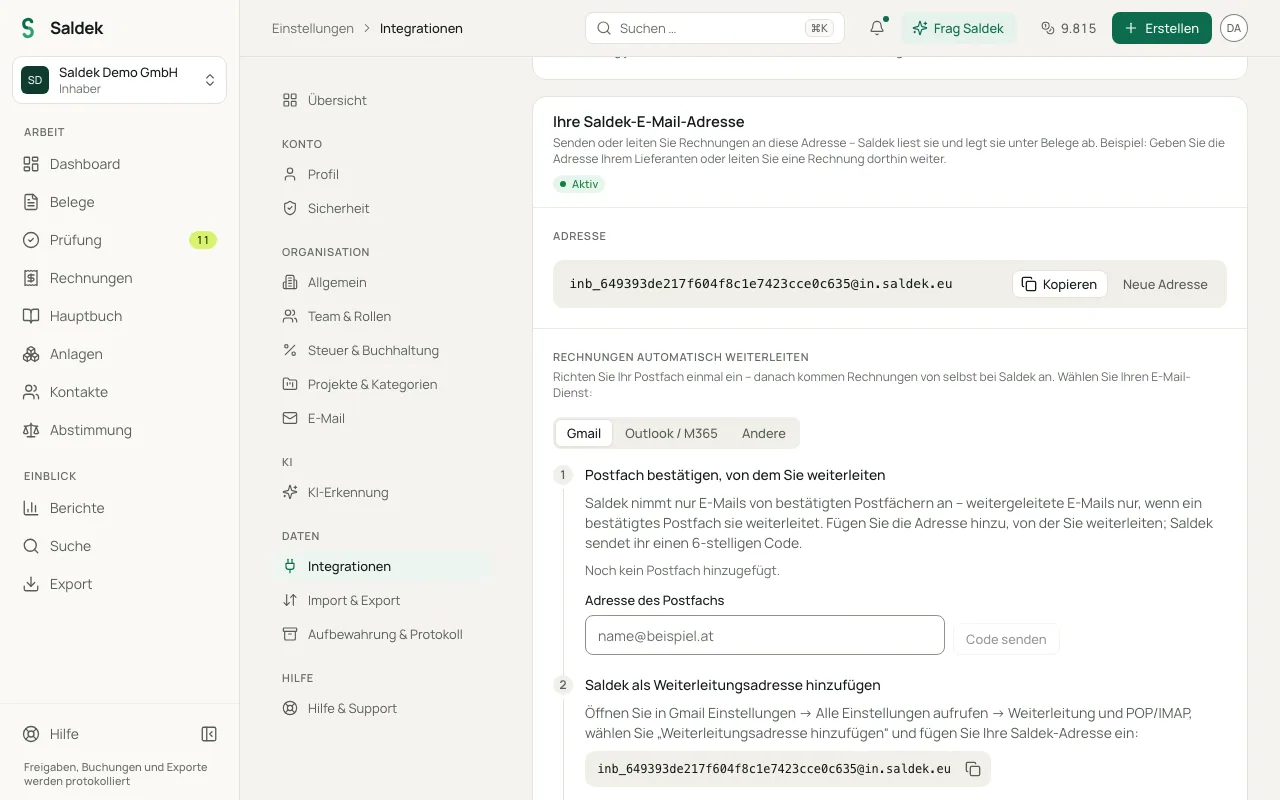Open Abstimmung reconciliation
Image resolution: width=1280 pixels, height=800 pixels.
(120, 430)
